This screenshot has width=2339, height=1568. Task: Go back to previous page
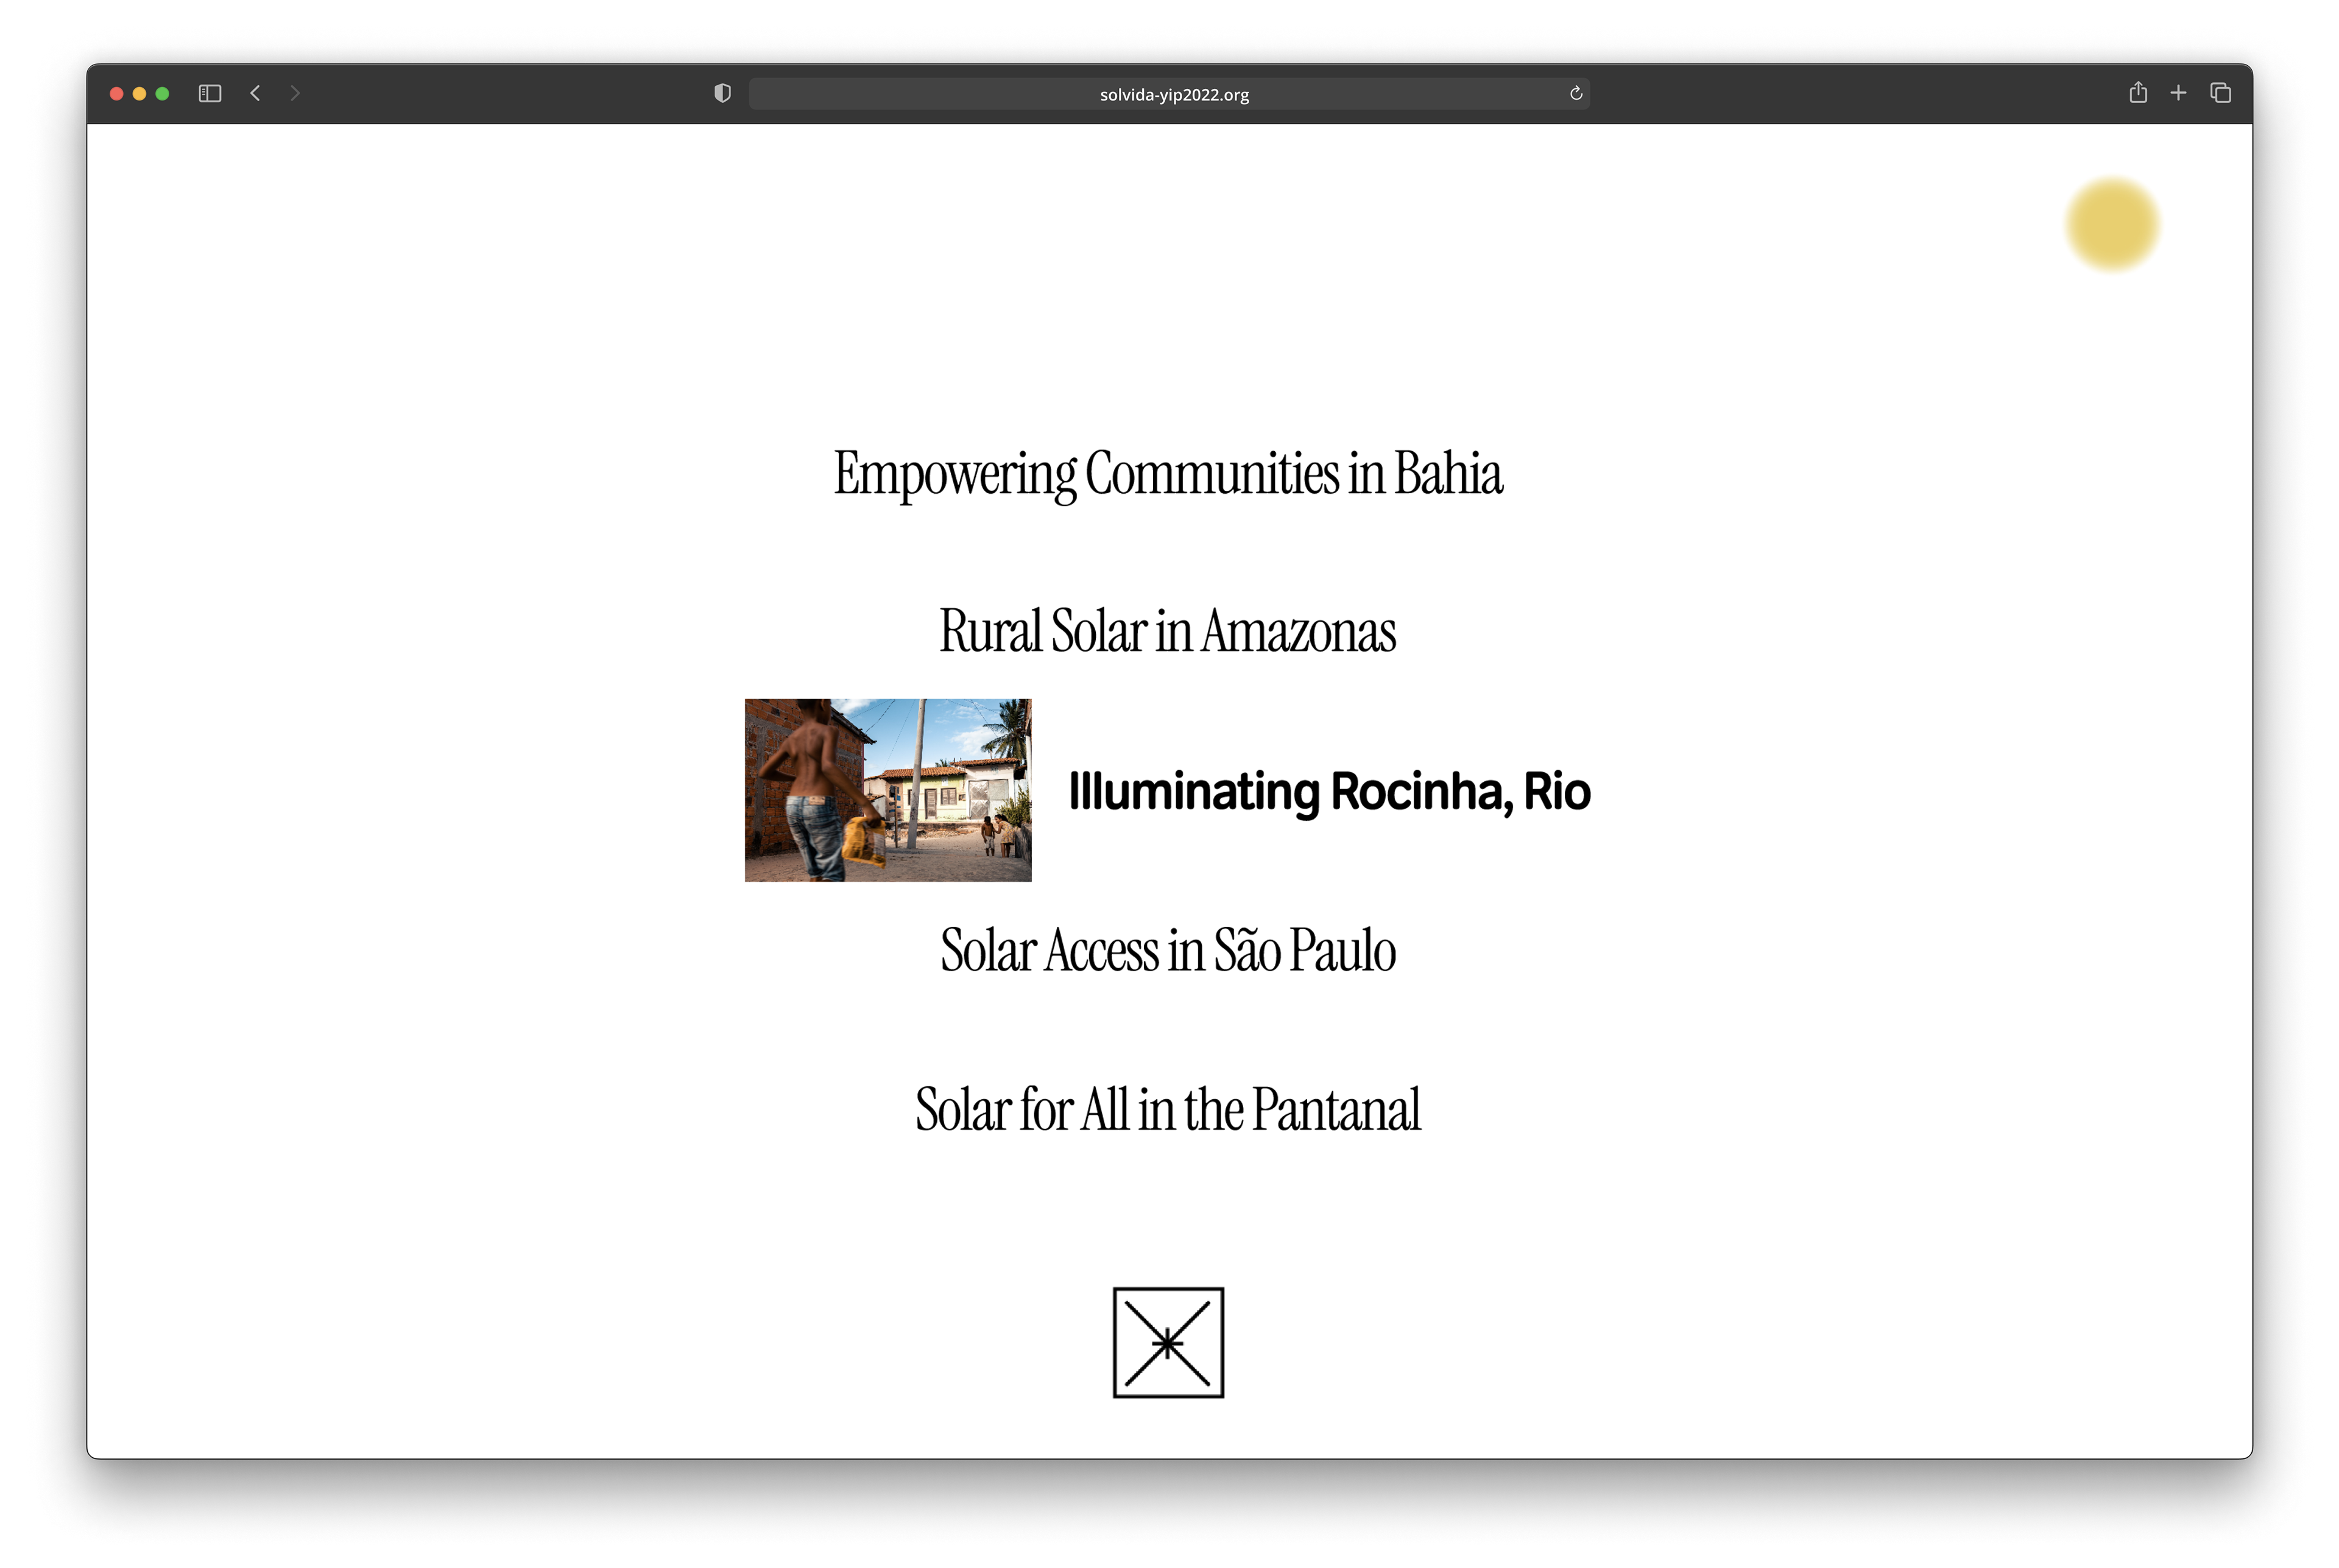point(256,94)
